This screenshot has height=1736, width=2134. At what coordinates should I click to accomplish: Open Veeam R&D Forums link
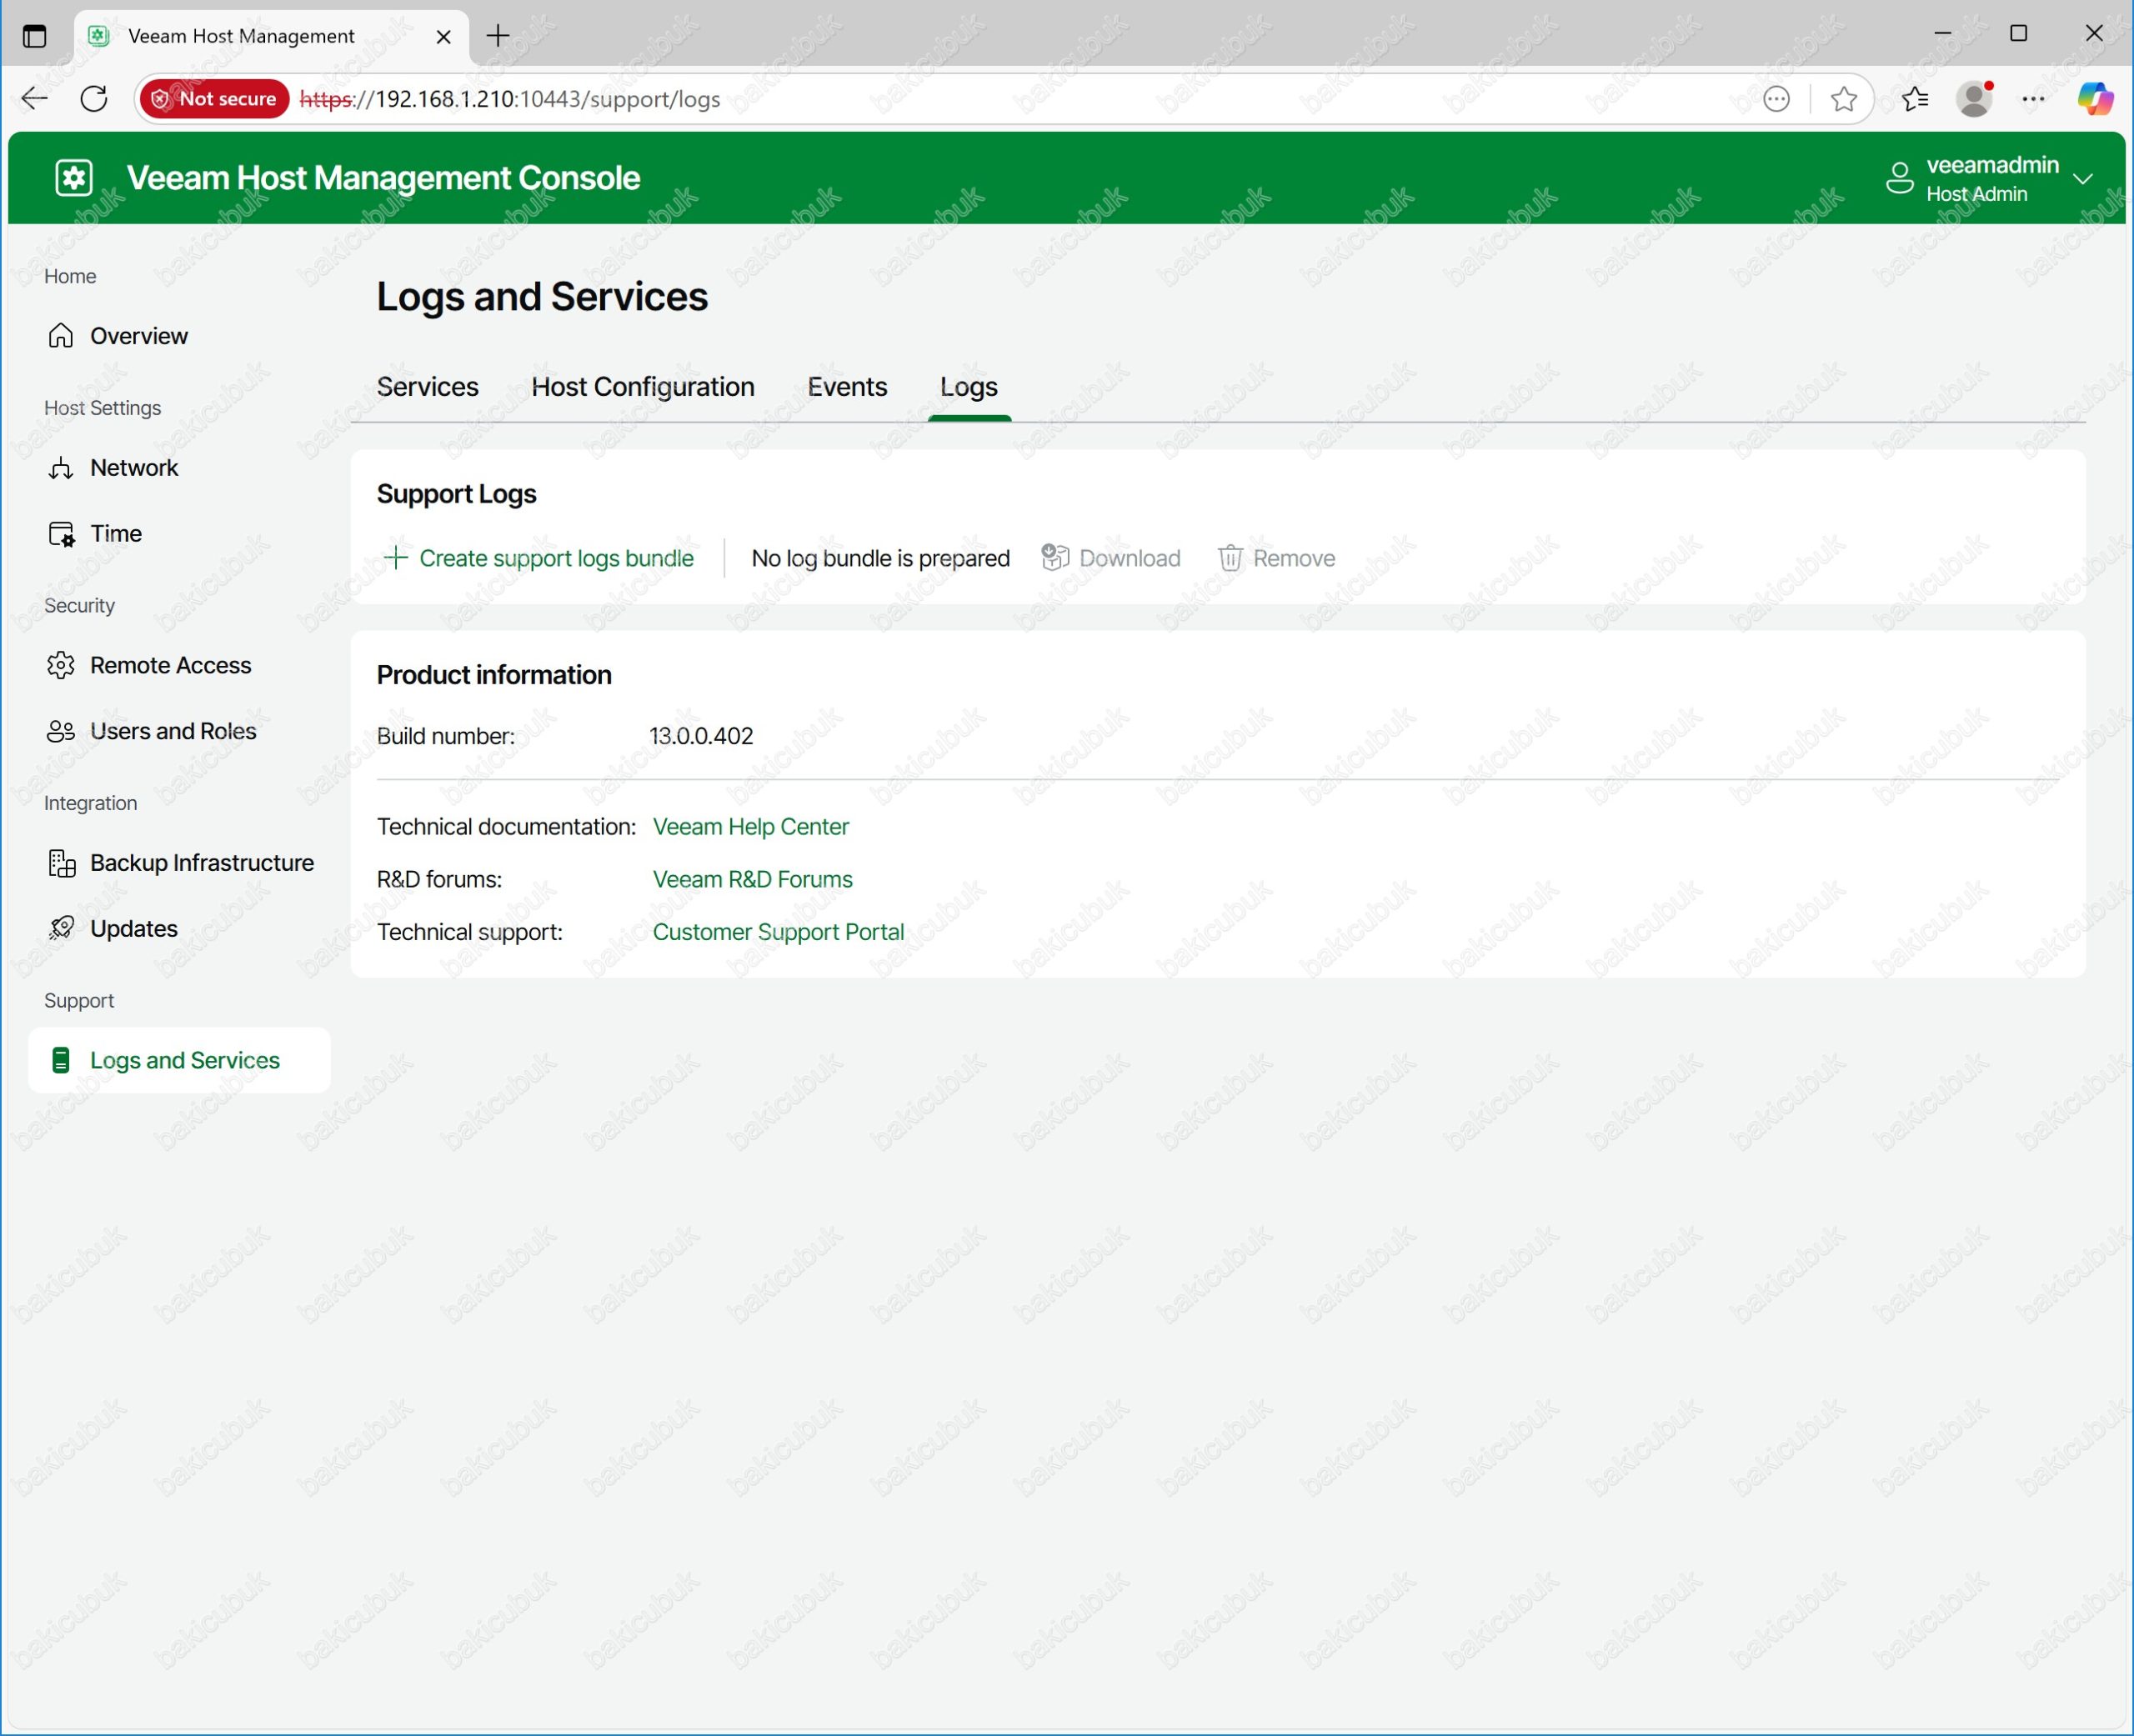point(752,879)
